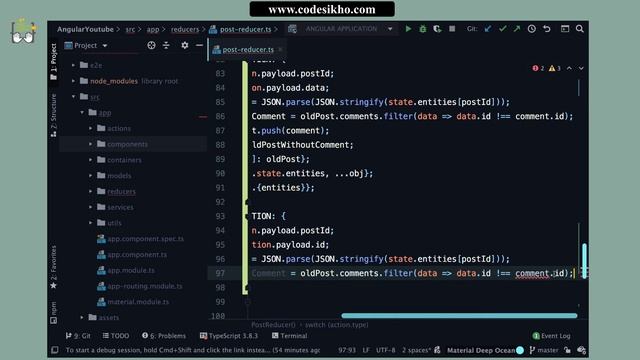This screenshot has height=360, width=640.
Task: Open the Git tool window tab
Action: click(78, 336)
